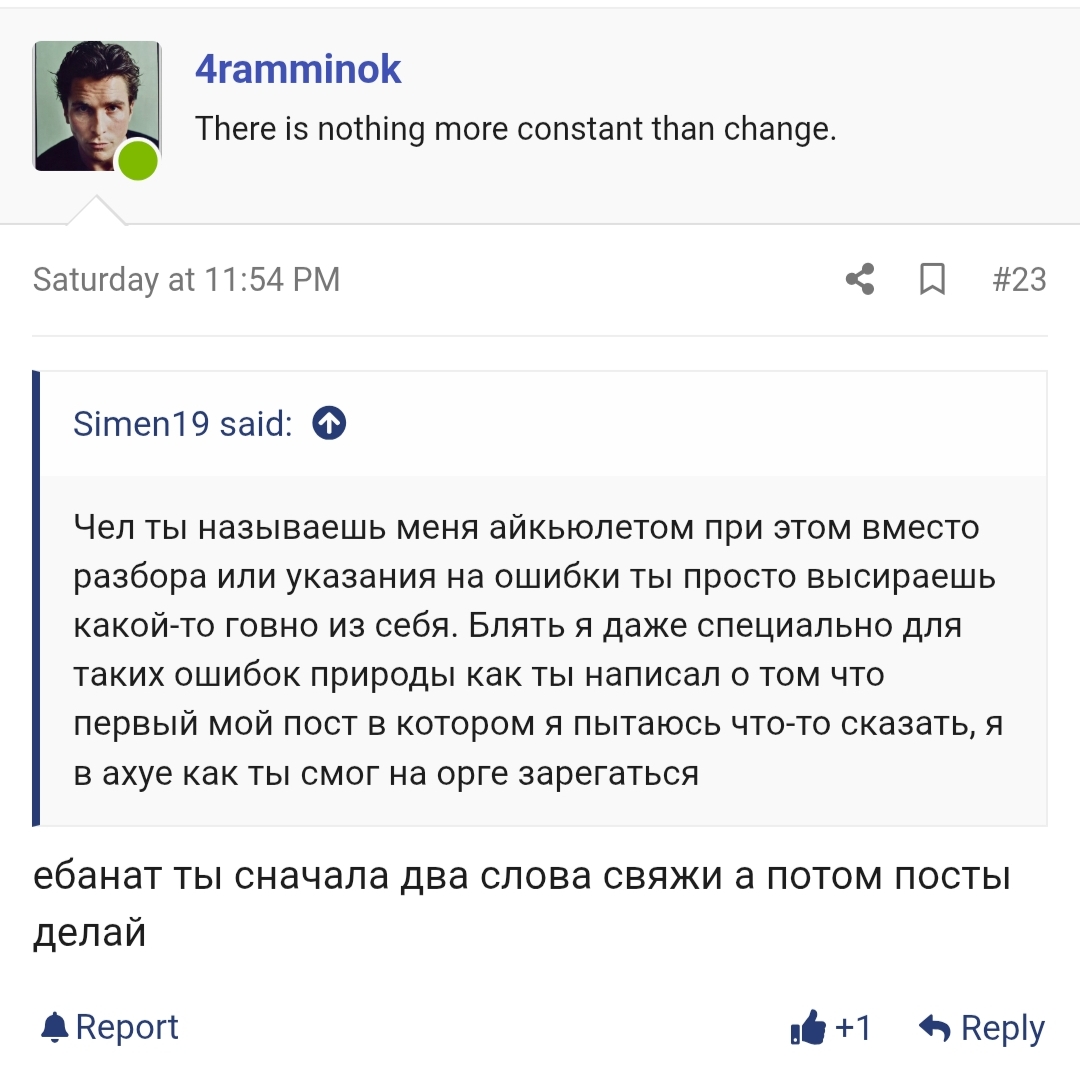Click the Reply text link

click(1002, 1028)
